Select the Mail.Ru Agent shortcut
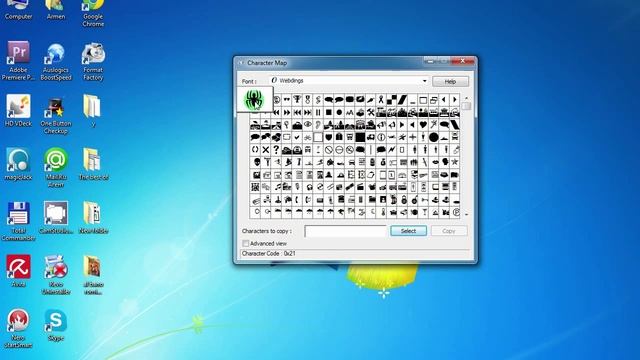 coord(56,167)
